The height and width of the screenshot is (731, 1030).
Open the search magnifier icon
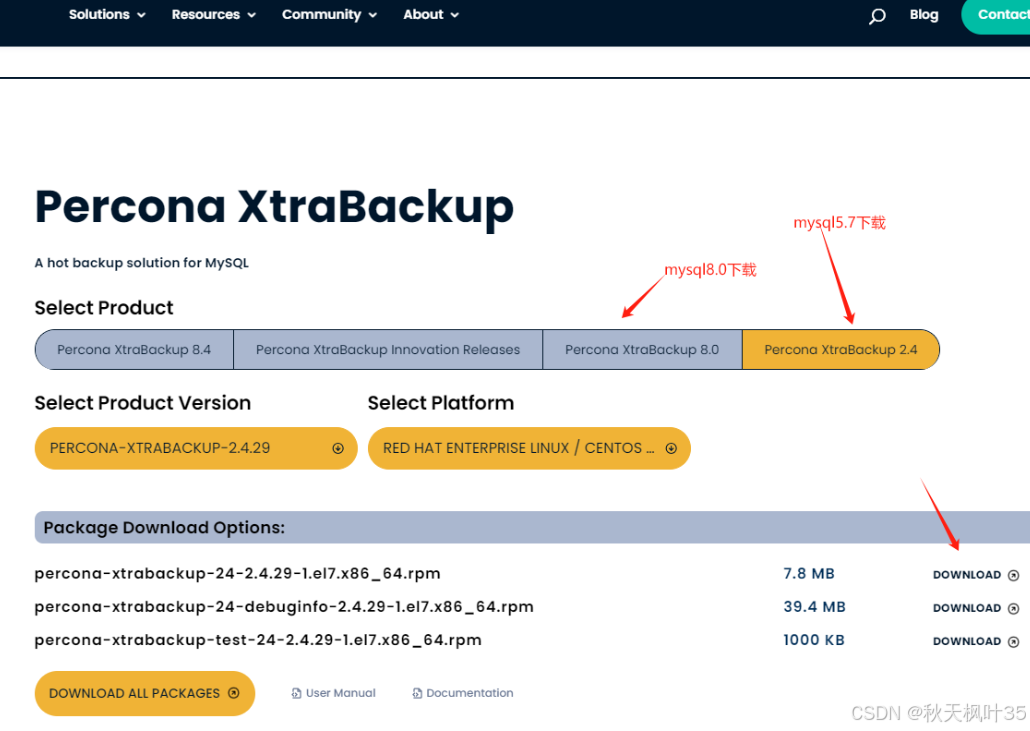[877, 16]
